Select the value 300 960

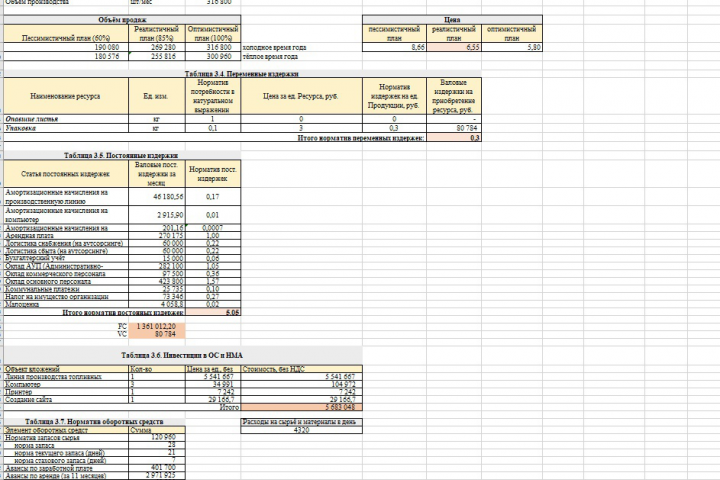[x=213, y=56]
